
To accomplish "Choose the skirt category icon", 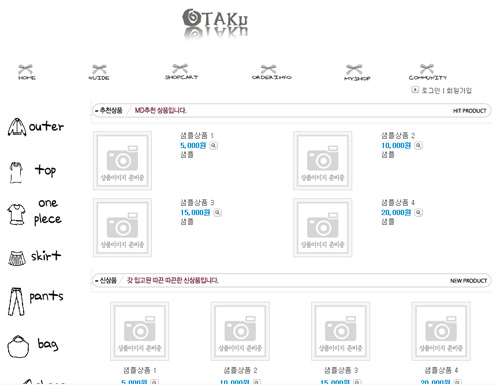I will pos(35,258).
